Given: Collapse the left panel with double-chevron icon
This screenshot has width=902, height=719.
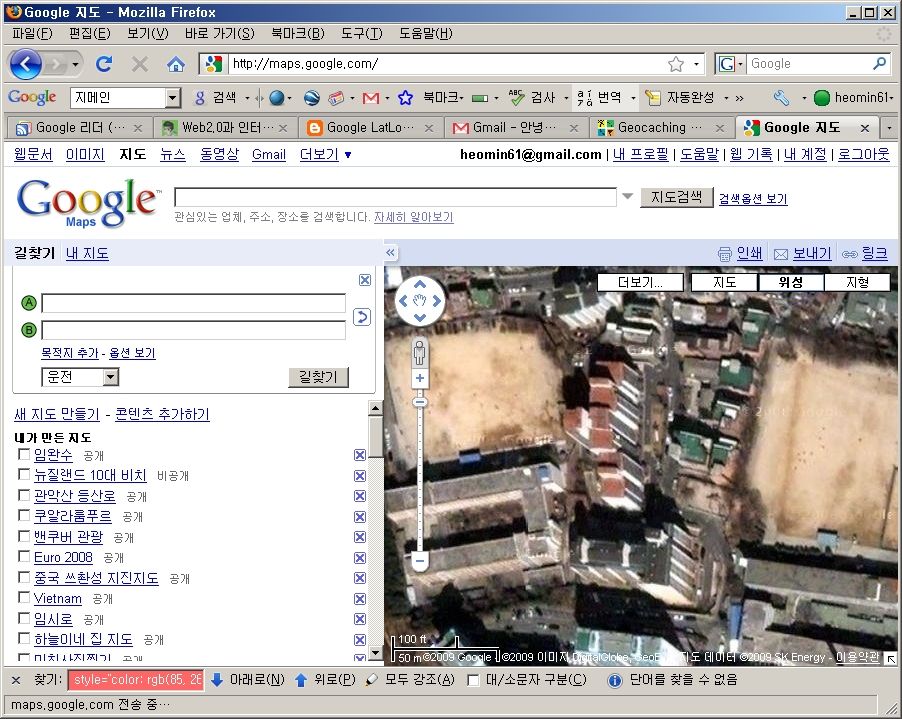Looking at the screenshot, I should tap(391, 253).
